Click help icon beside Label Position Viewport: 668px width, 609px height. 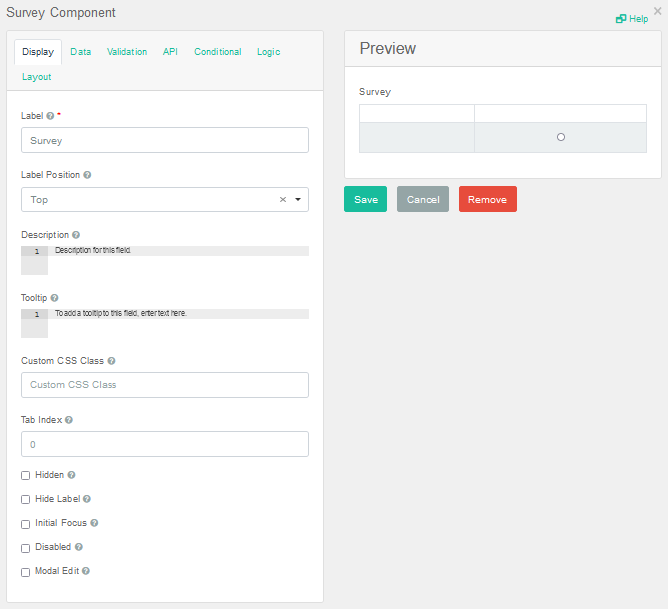tap(87, 175)
